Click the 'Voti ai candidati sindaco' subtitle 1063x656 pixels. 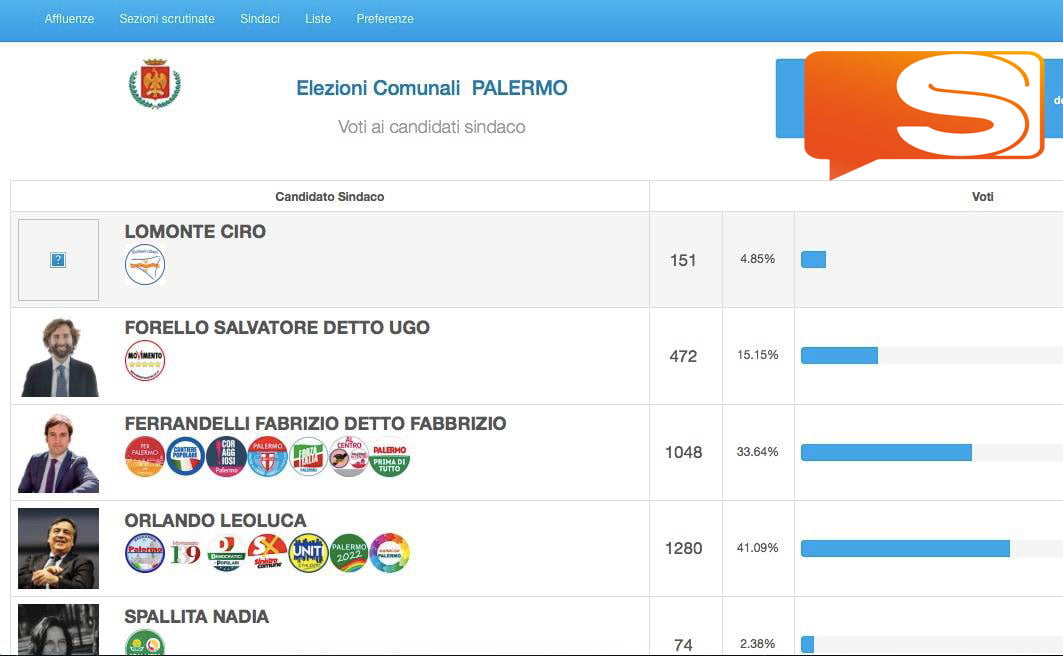point(432,127)
